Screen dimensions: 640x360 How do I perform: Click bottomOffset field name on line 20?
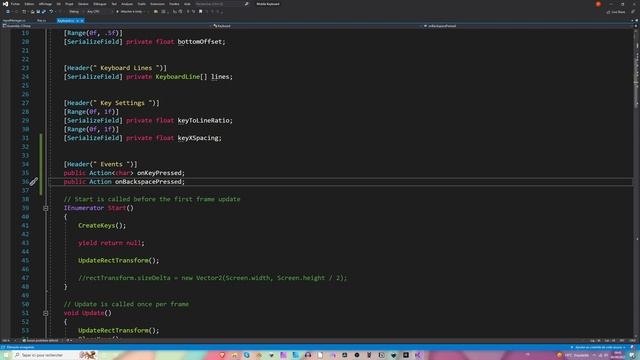click(200, 42)
